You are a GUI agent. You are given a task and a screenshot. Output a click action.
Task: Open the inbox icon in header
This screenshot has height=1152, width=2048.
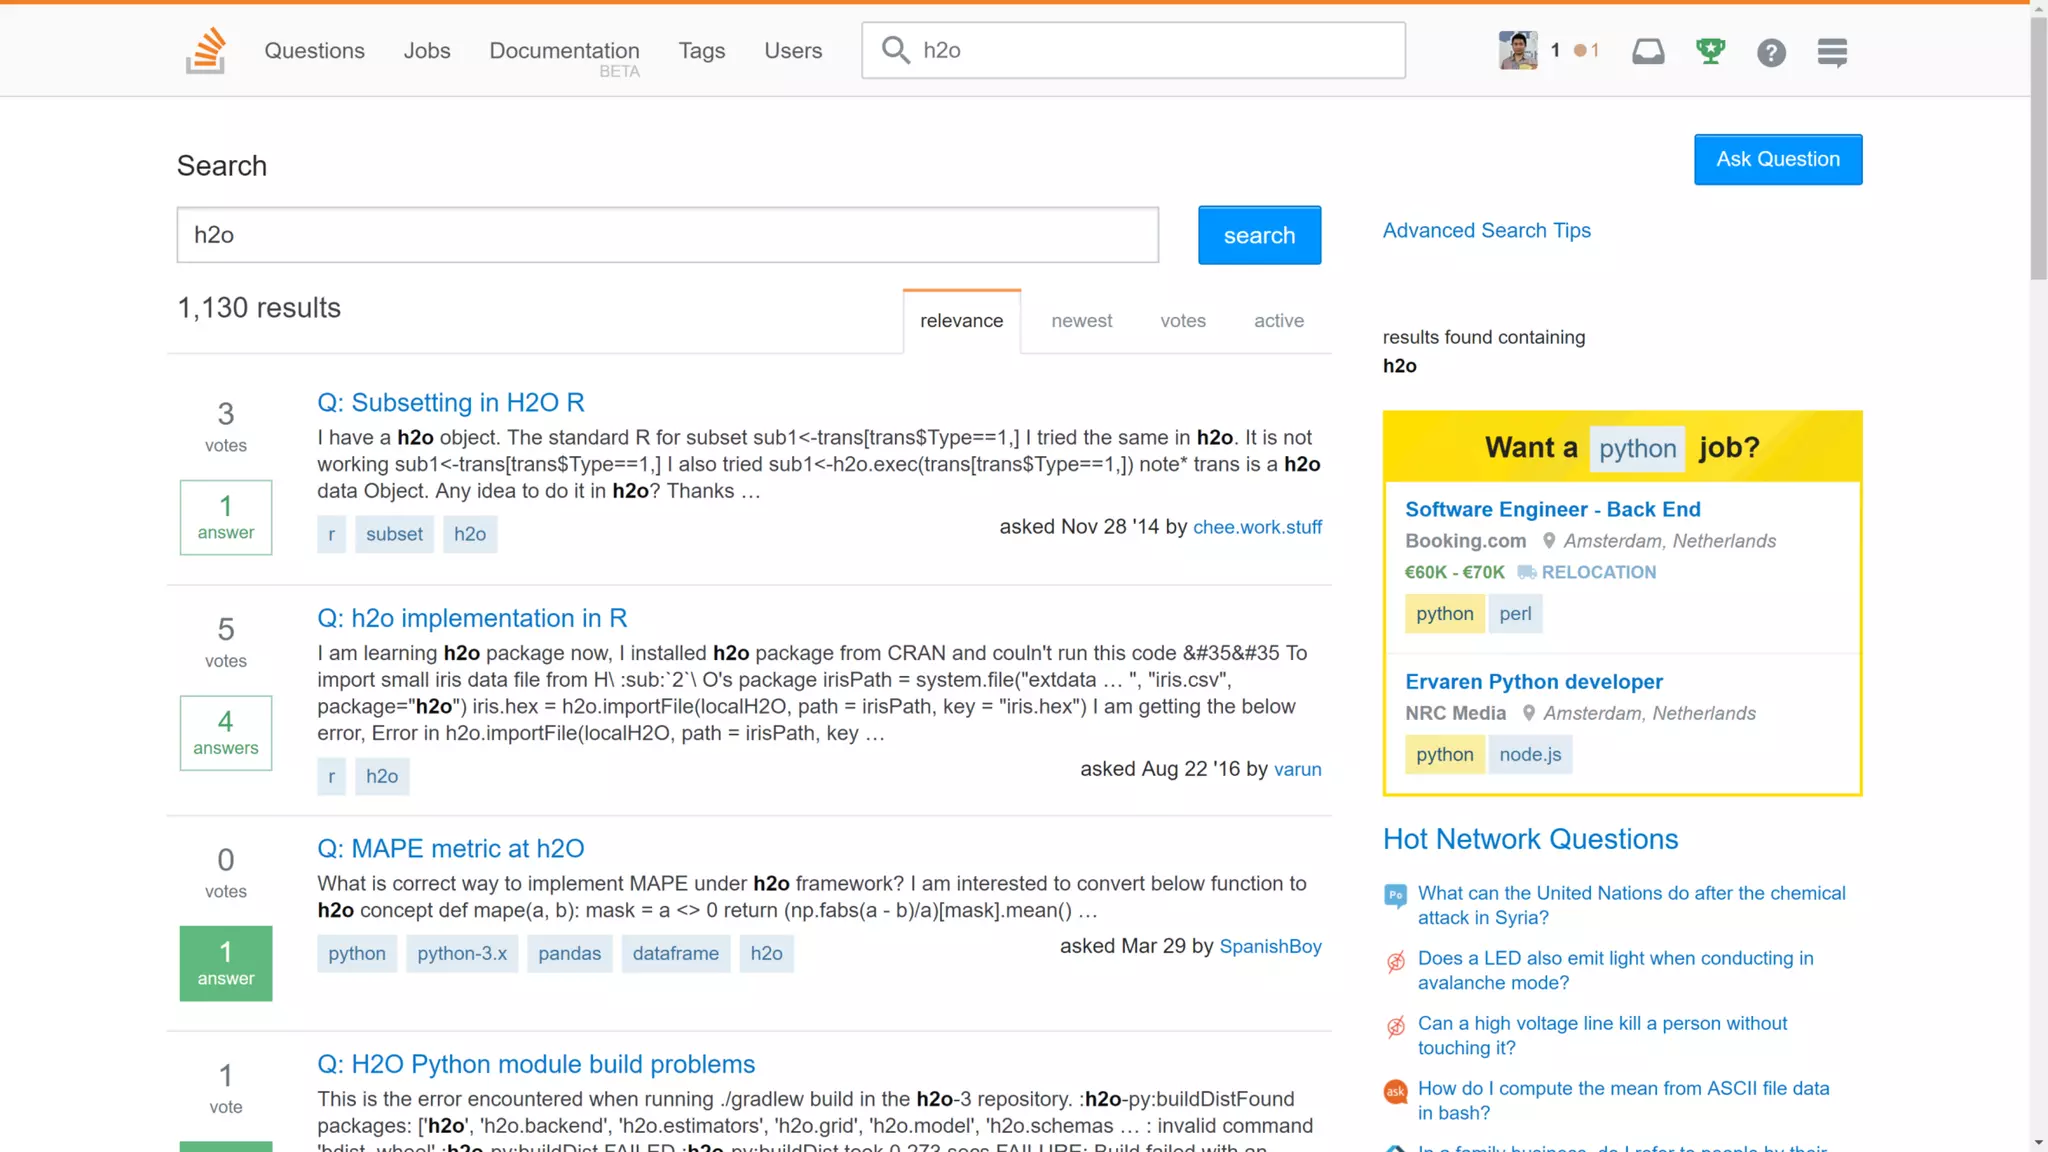pyautogui.click(x=1648, y=51)
